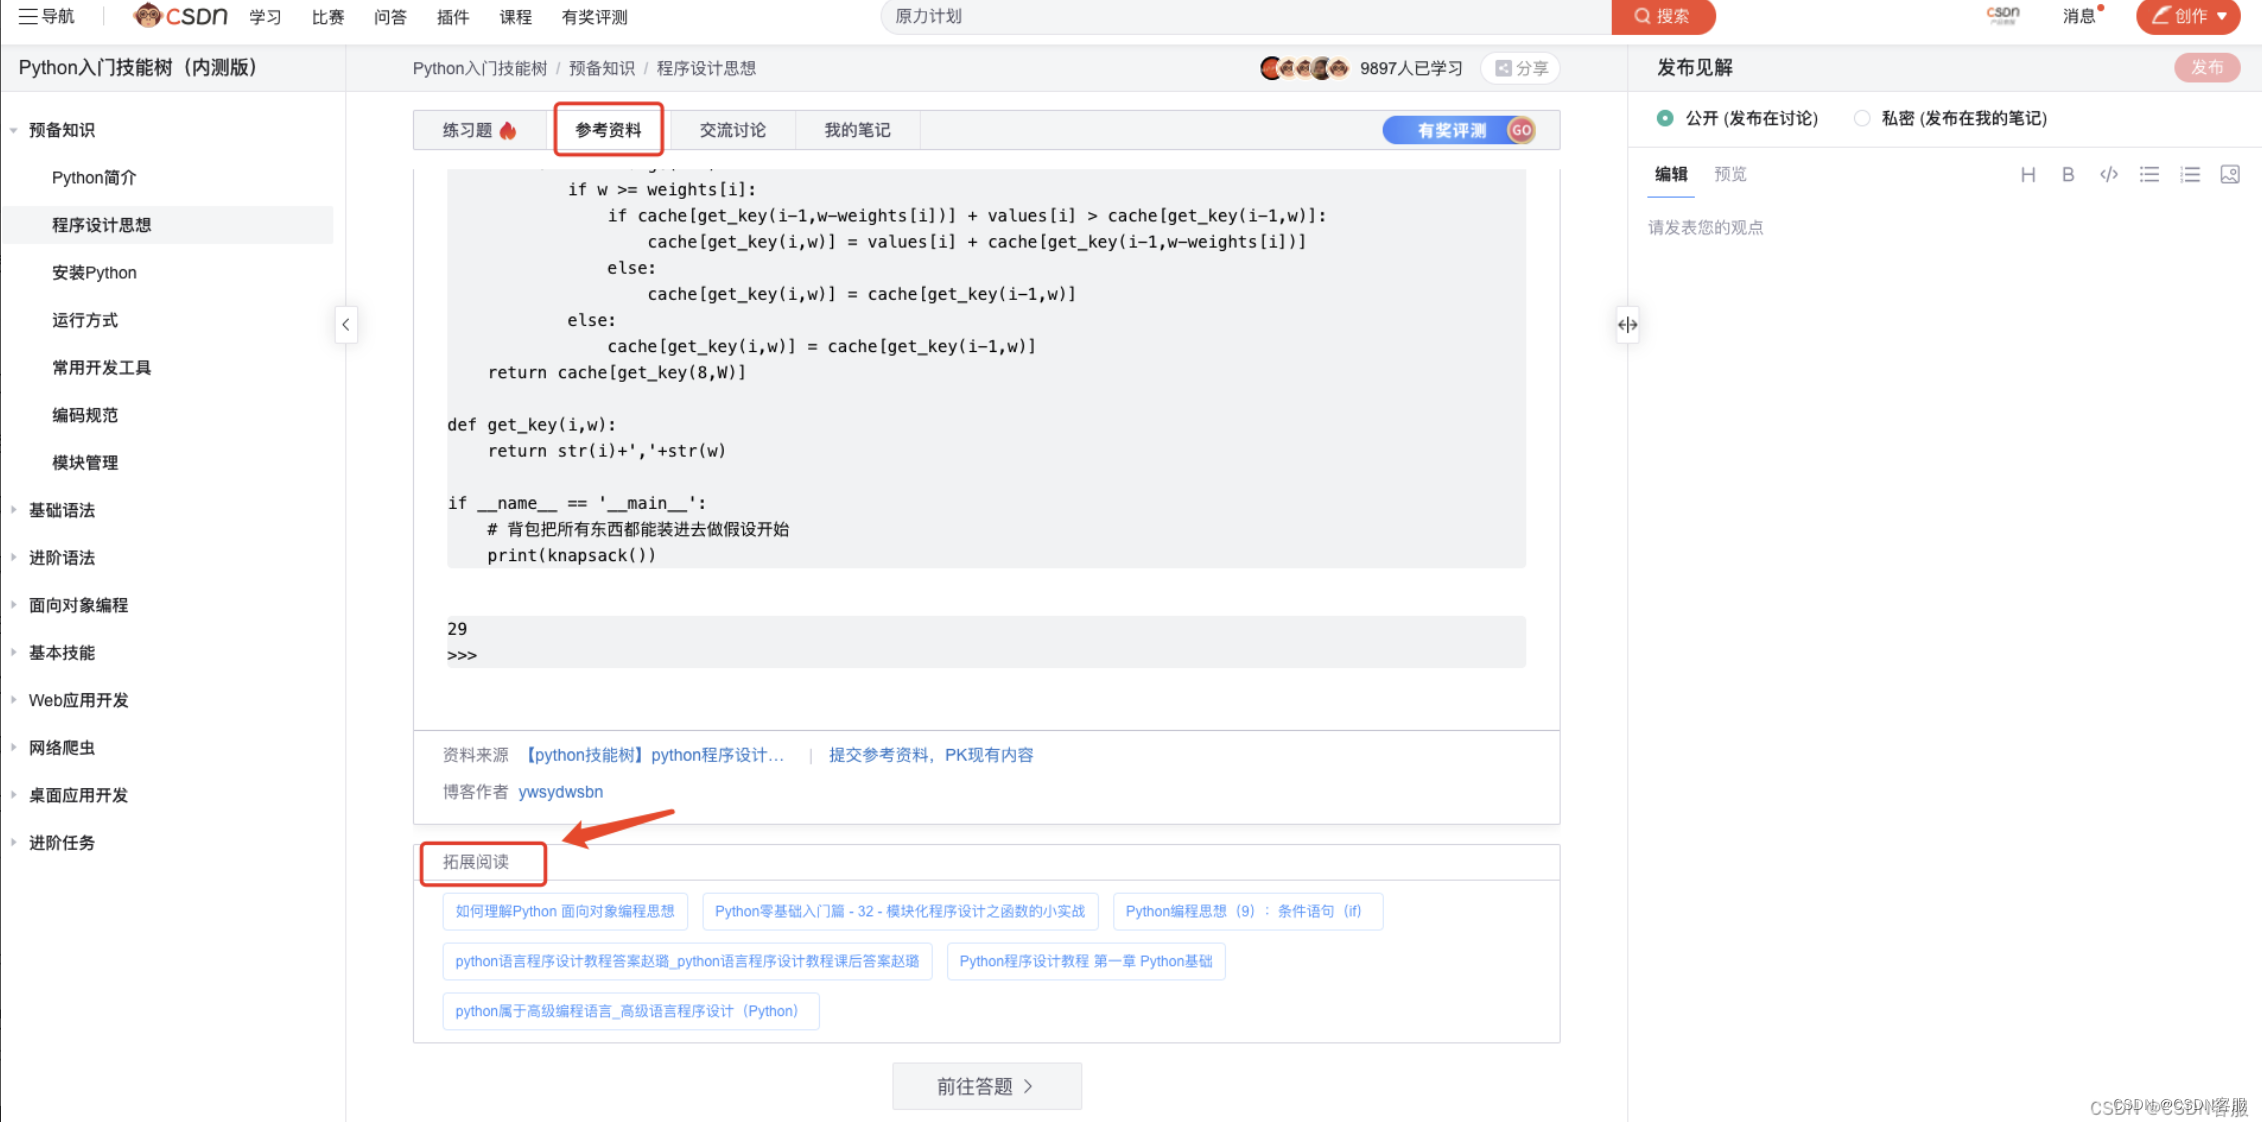Screen dimensions: 2262x1122
Task: Collapse the left sidebar with the arrow
Action: (346, 324)
